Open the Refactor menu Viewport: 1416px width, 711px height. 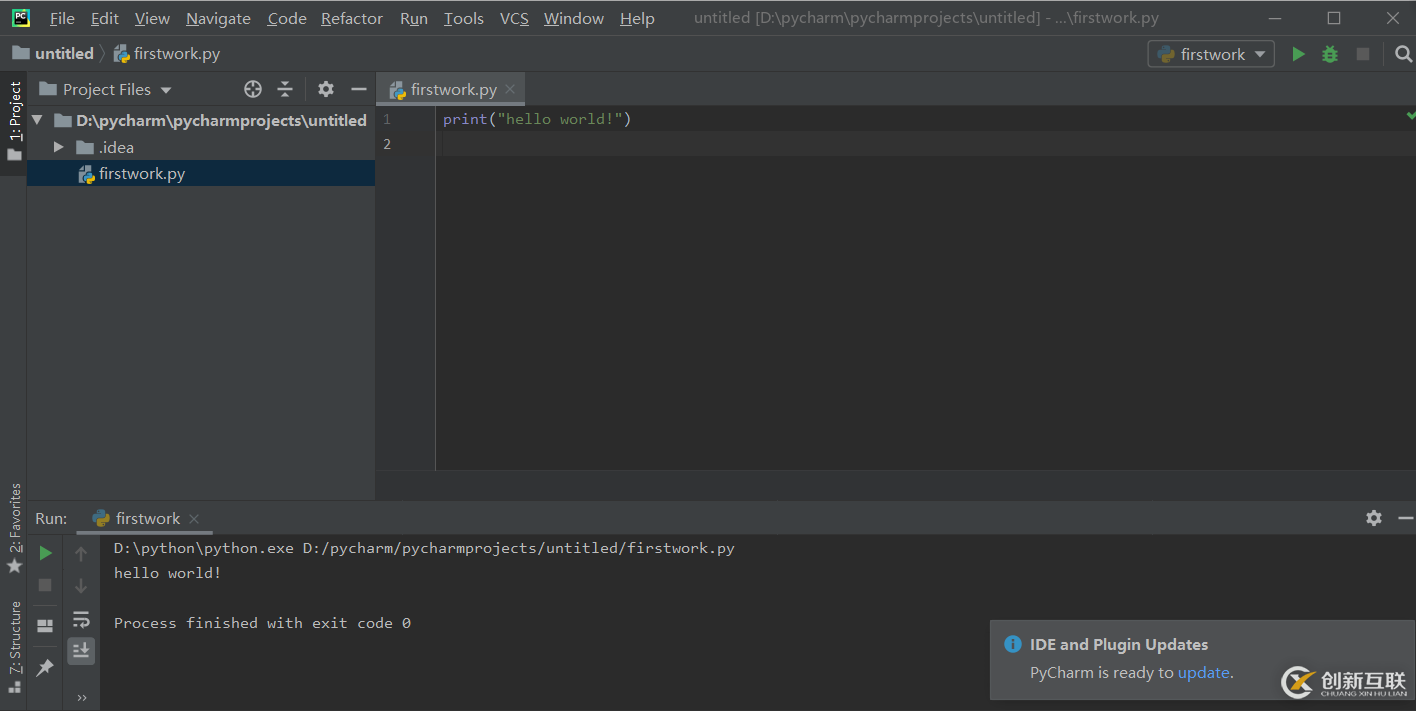[x=351, y=18]
